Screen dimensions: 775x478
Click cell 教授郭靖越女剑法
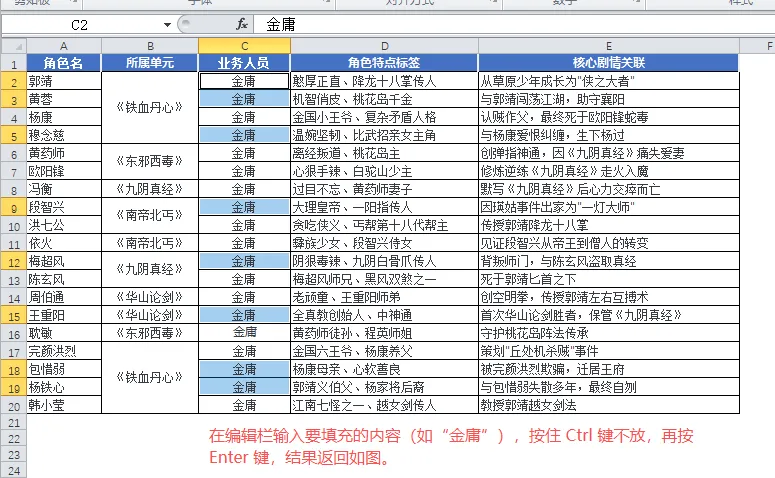pos(608,405)
